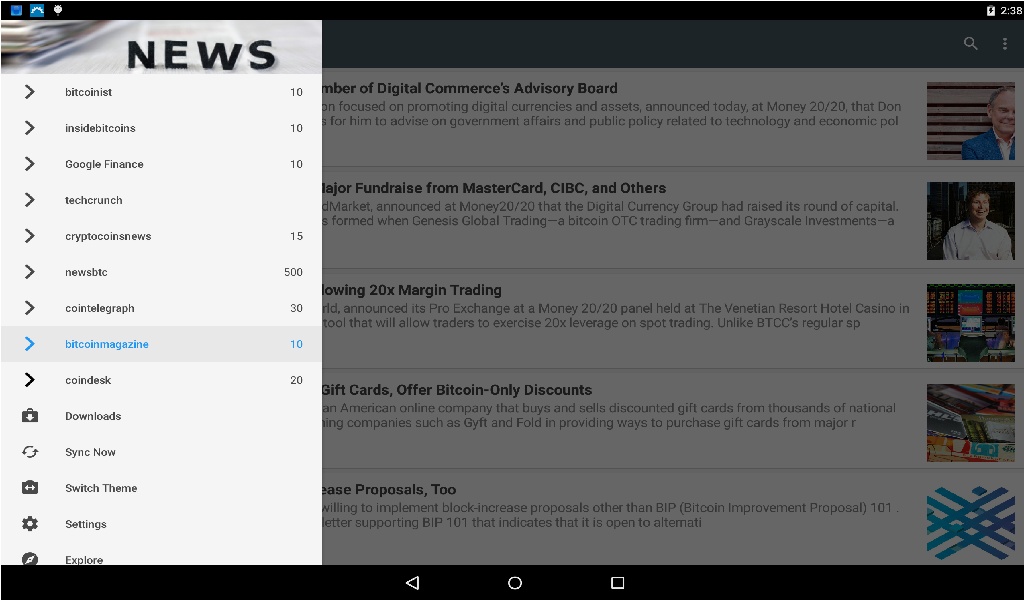Tap the Android home button
The width and height of the screenshot is (1024, 600).
coord(515,582)
